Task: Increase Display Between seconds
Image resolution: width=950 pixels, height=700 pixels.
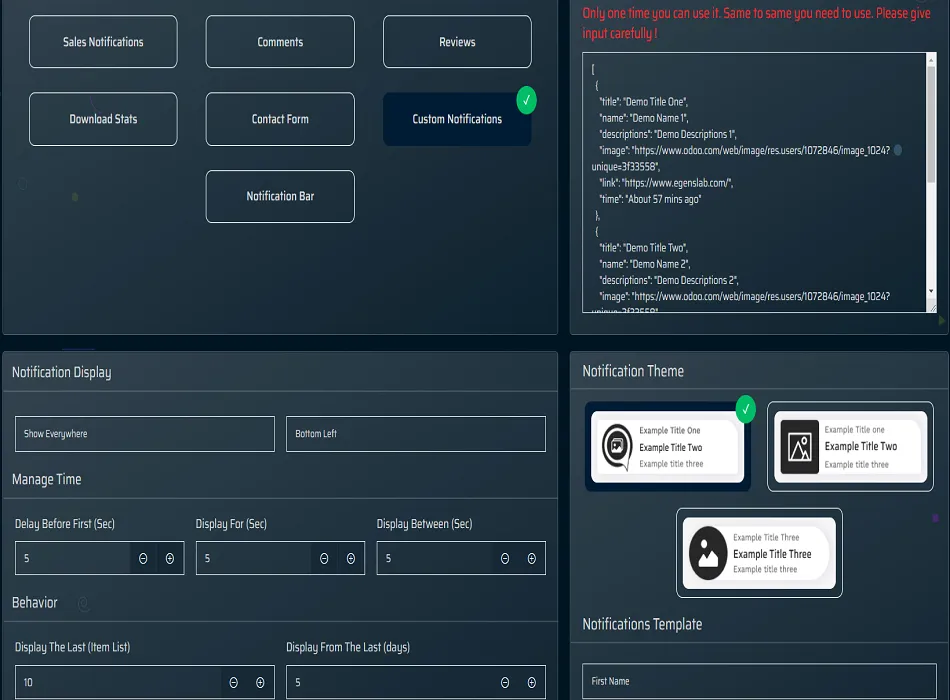Action: pyautogui.click(x=531, y=559)
